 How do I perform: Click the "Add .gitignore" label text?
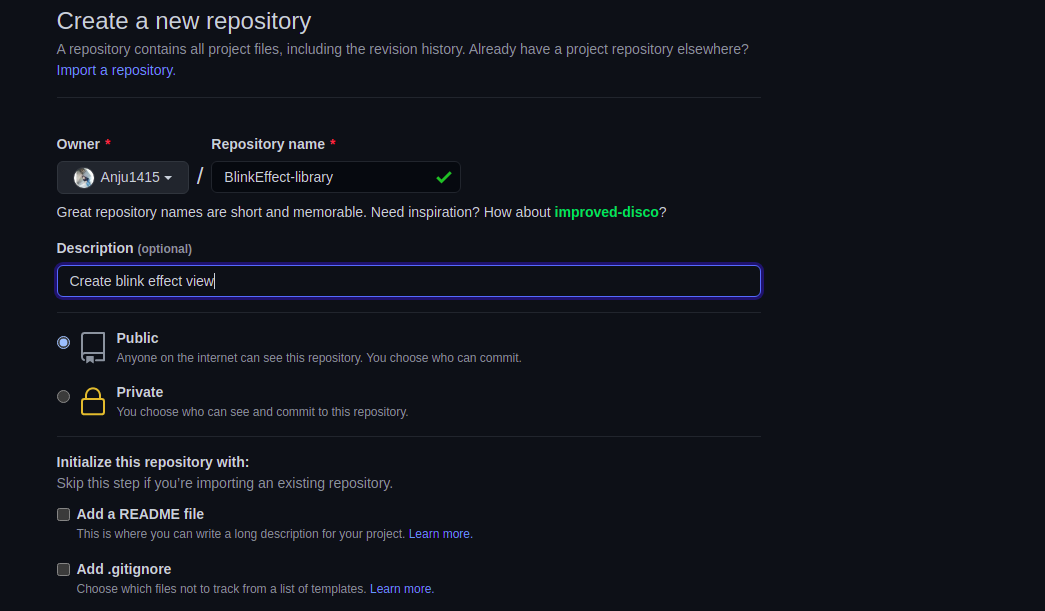(124, 569)
